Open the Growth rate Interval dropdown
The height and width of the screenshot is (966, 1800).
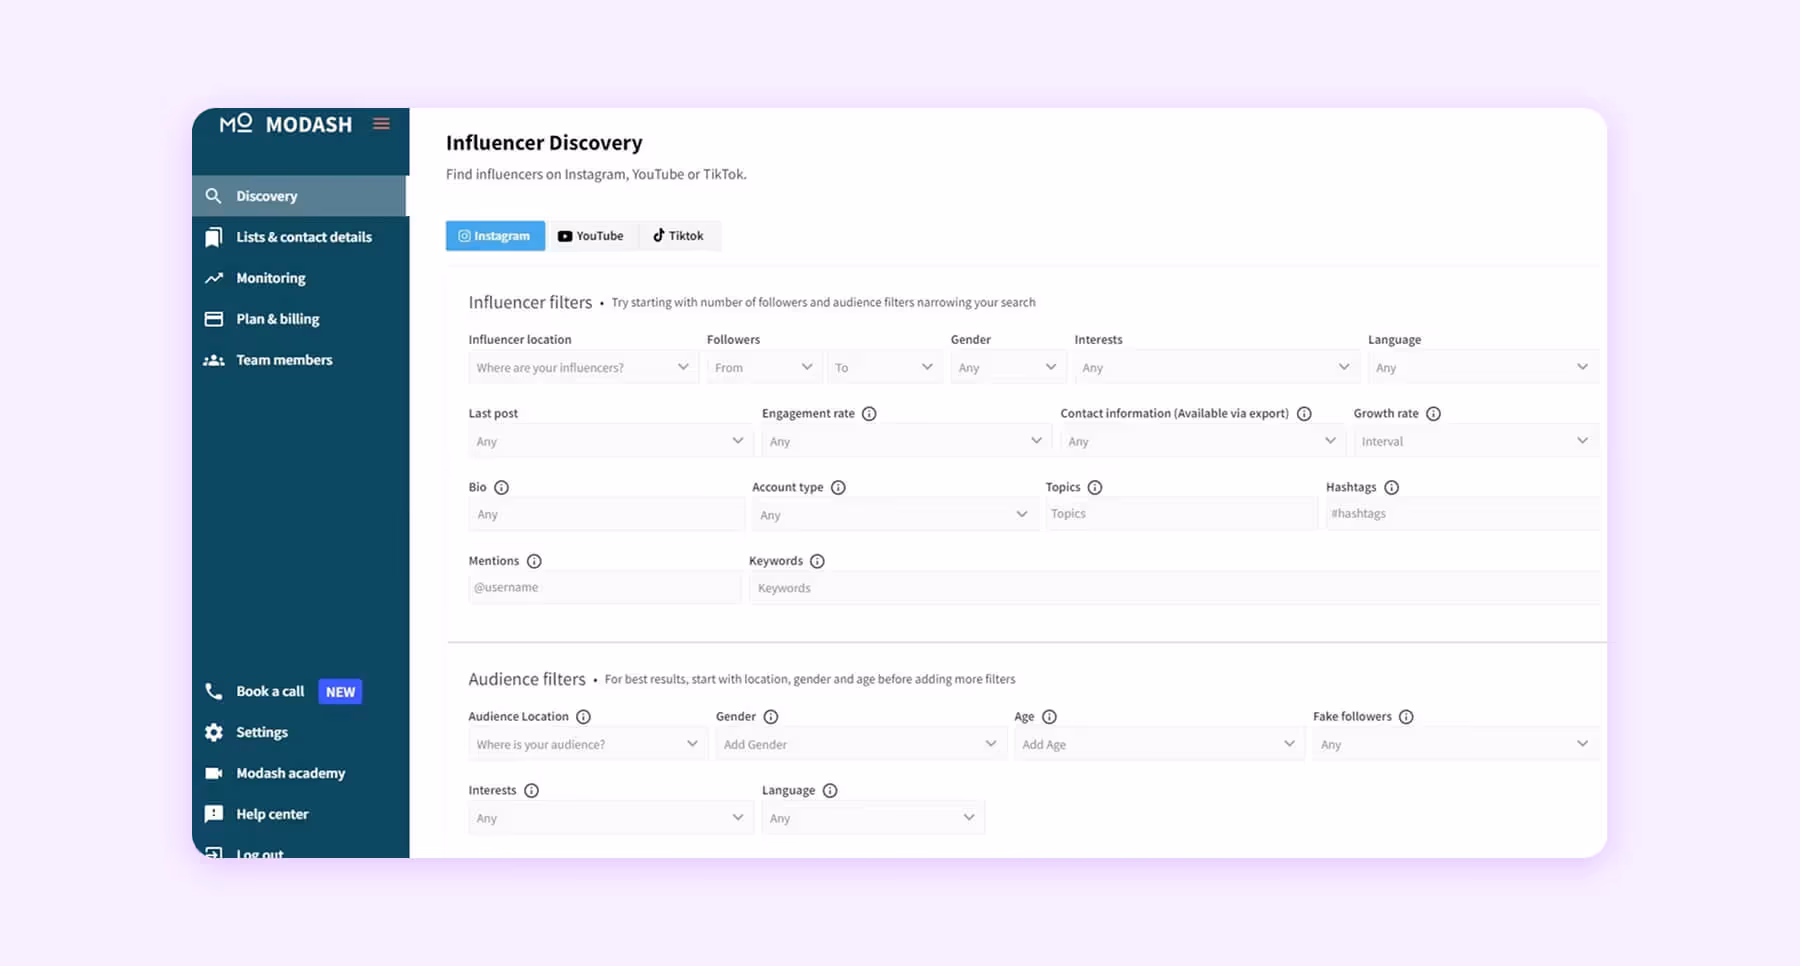point(1474,440)
